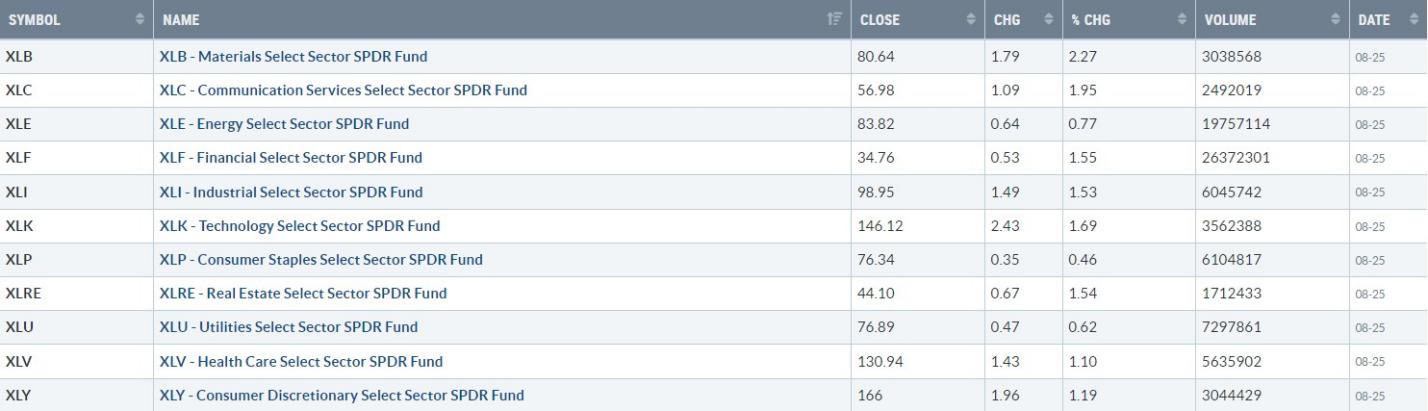Open XLP Consumer Staples fund link
1428x411 pixels.
pyautogui.click(x=321, y=260)
